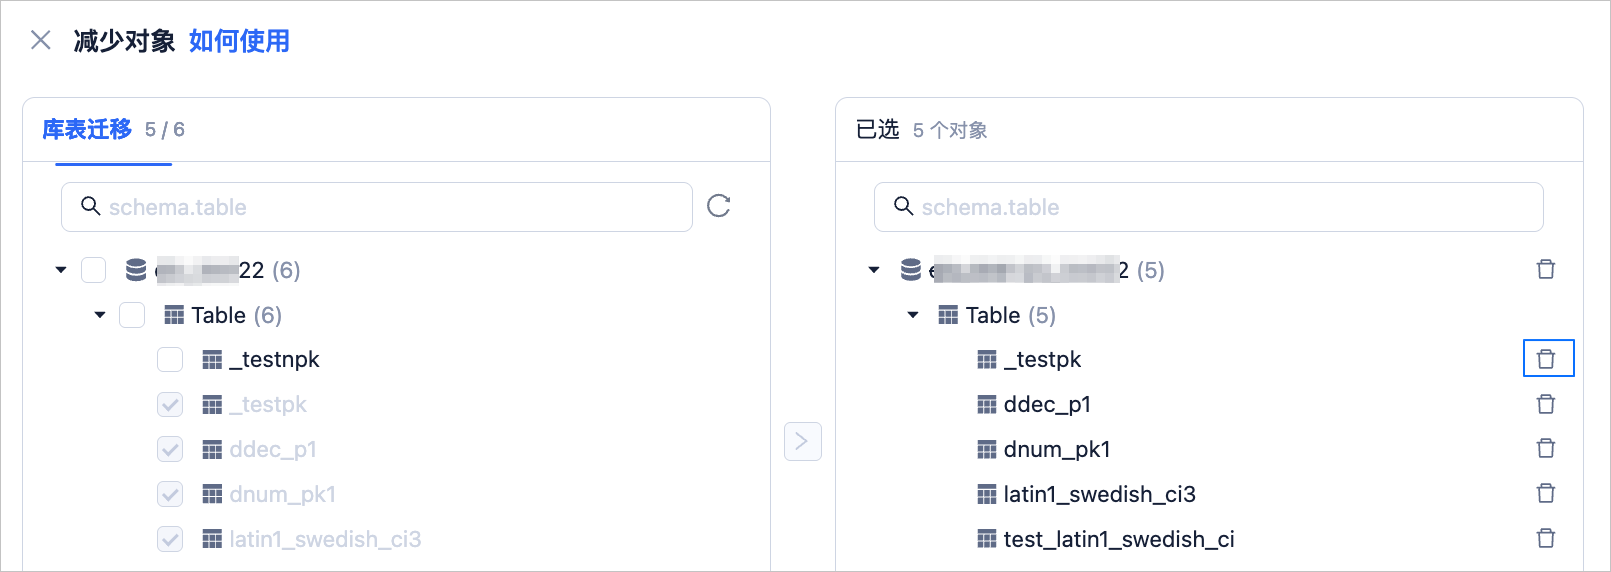Collapse the Table (6) node
Viewport: 1611px width, 572px height.
pyautogui.click(x=100, y=315)
